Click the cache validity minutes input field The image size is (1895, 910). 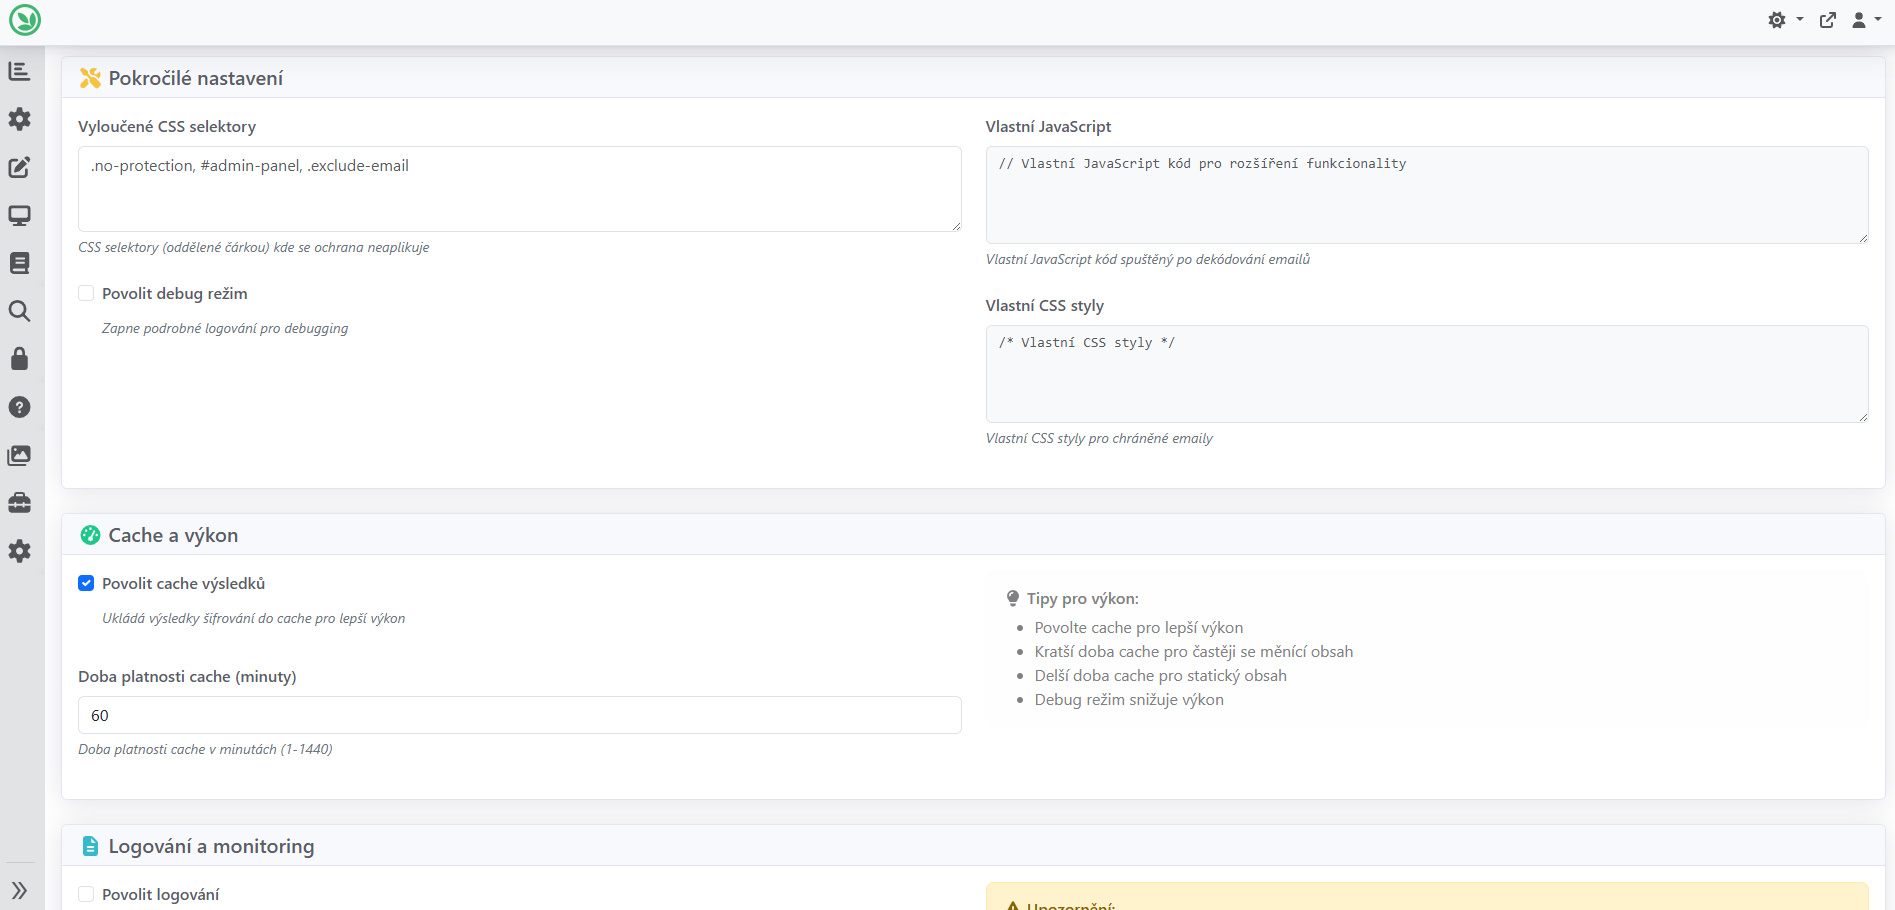click(x=520, y=715)
